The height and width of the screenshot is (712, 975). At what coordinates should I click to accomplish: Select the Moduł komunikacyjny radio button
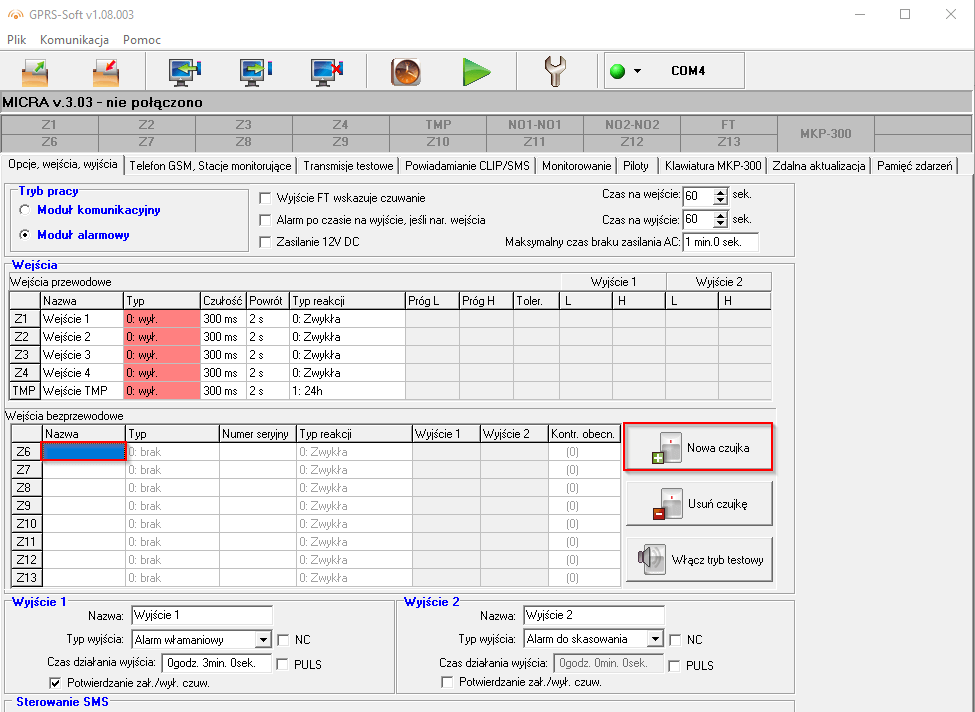[x=25, y=211]
